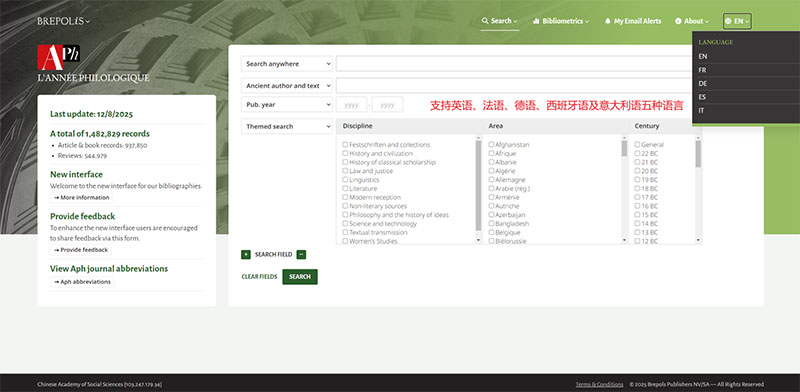
Task: Check Non-literary sources
Action: [345, 206]
